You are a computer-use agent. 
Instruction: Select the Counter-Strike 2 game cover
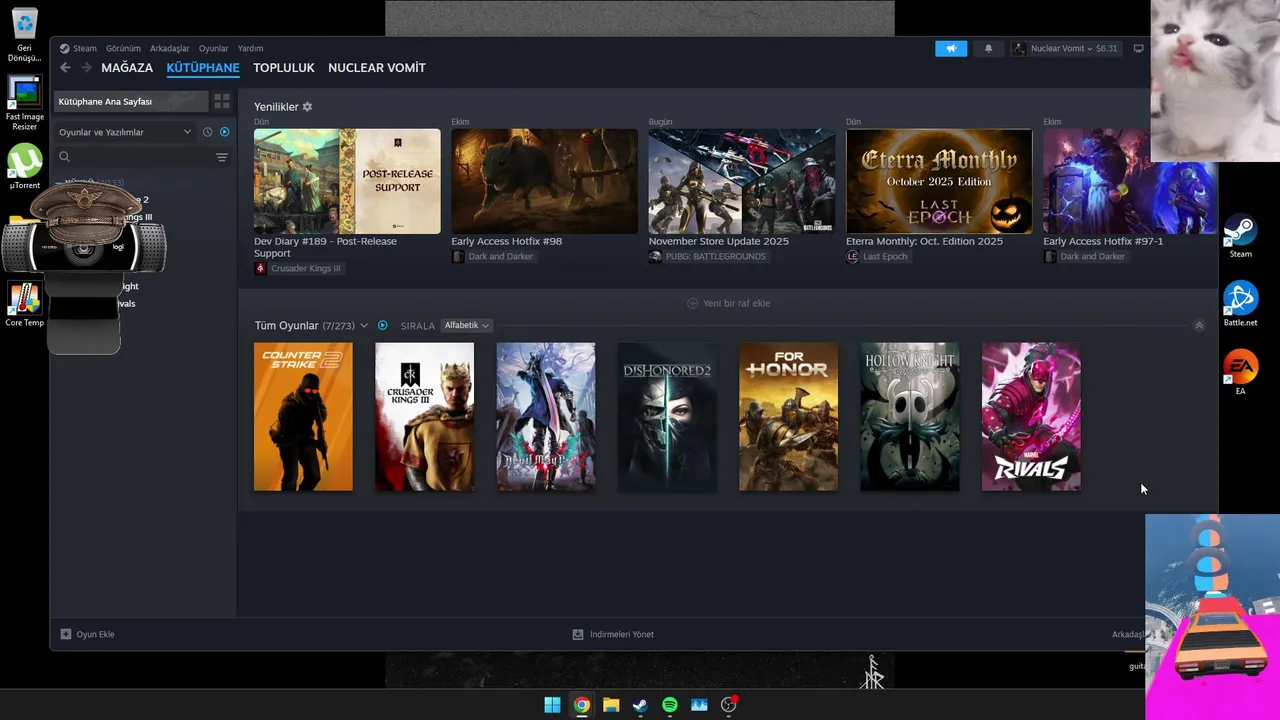coord(303,417)
